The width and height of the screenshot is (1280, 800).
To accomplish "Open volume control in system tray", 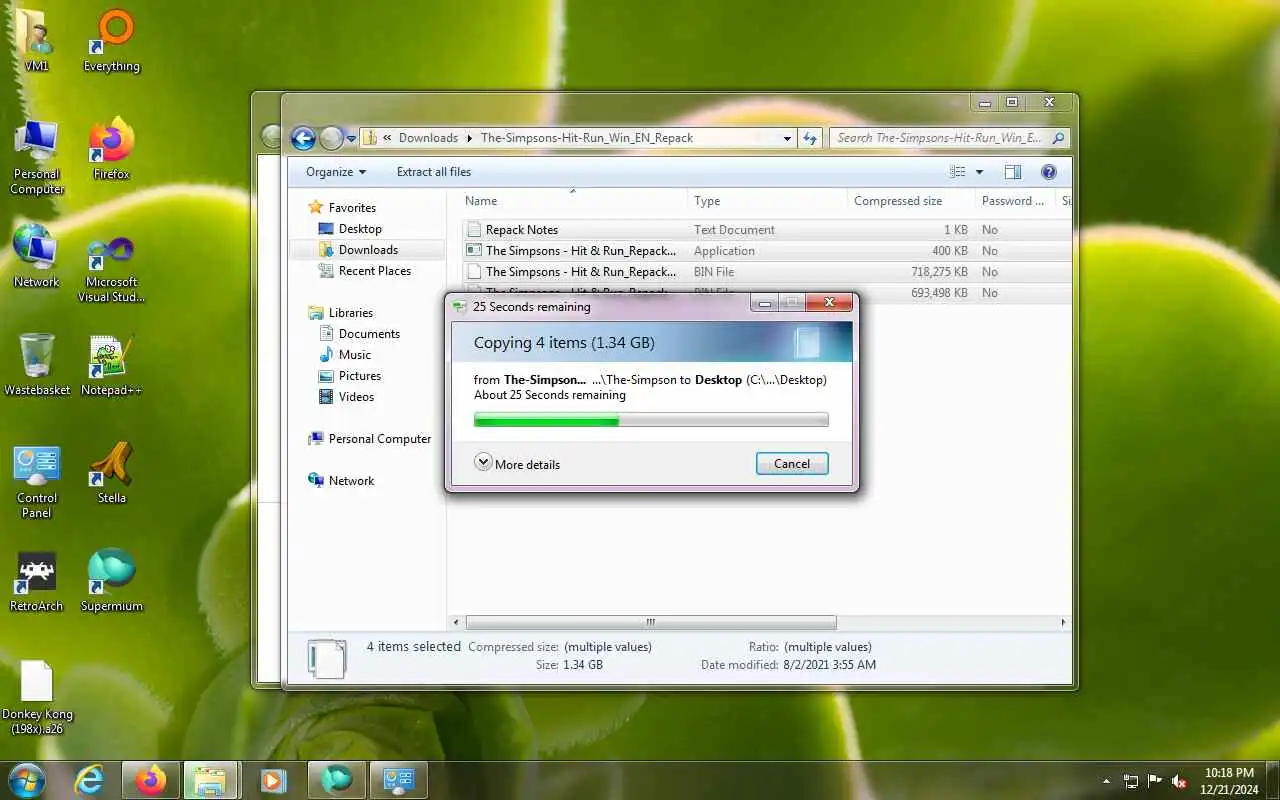I will click(x=1180, y=781).
